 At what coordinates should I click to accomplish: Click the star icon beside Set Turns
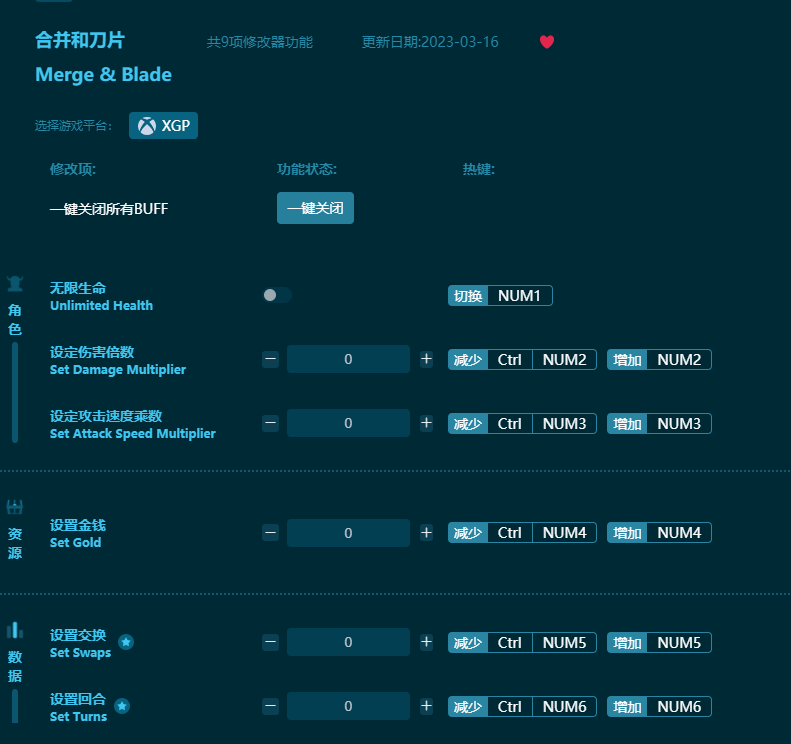[x=122, y=706]
